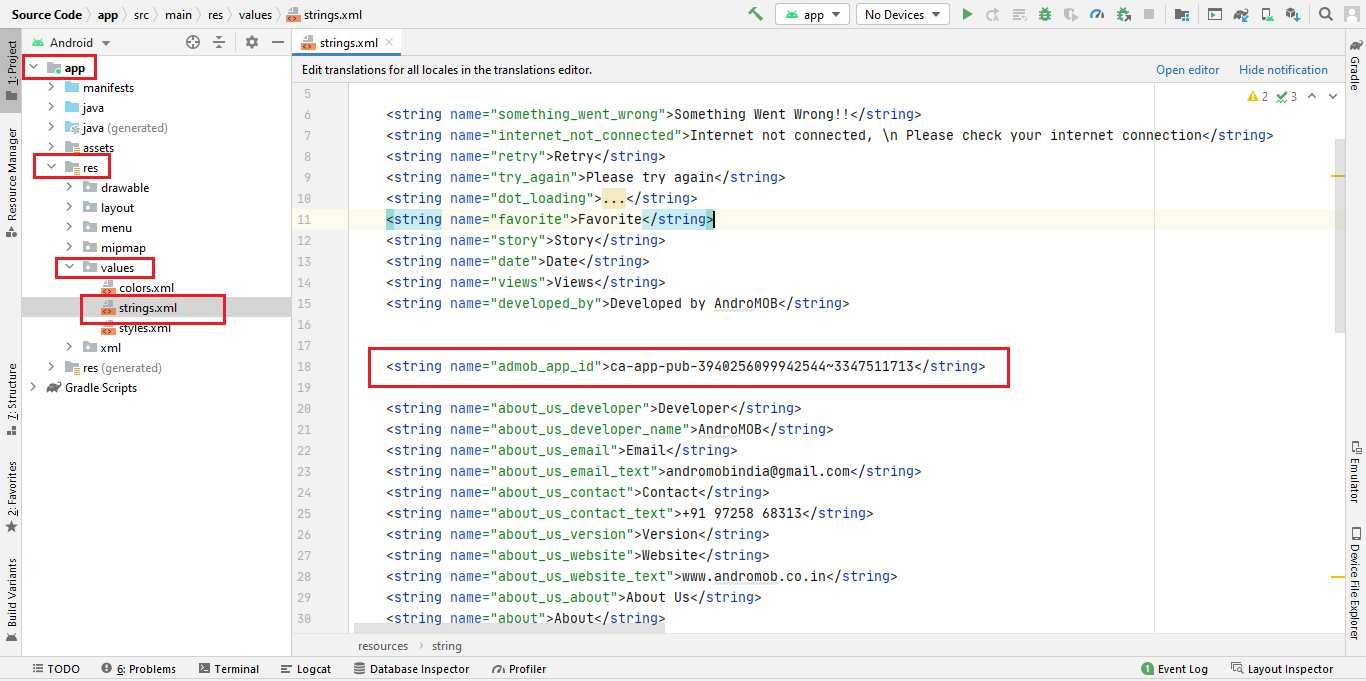Sync project with Gradle files (elephant icon)
This screenshot has height=681, width=1366.
tap(1241, 14)
